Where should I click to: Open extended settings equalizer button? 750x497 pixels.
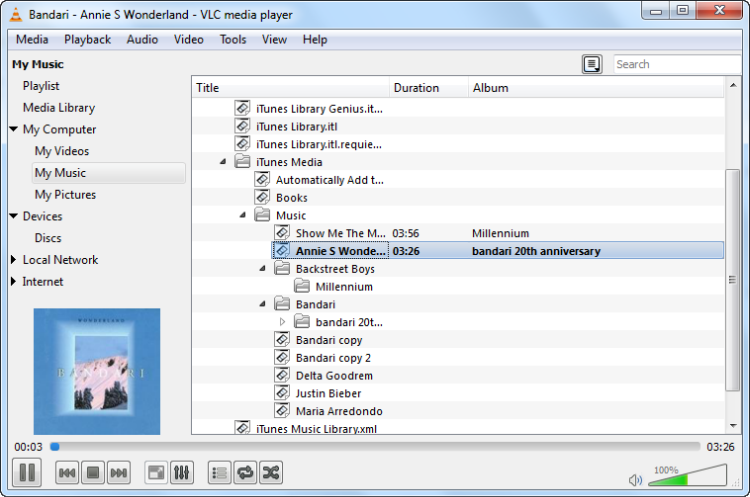pyautogui.click(x=182, y=473)
